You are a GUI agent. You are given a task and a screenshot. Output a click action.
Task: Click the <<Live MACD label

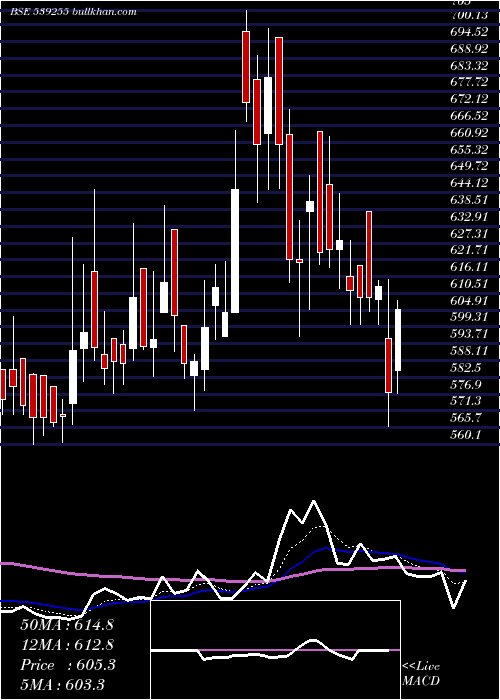tap(421, 674)
